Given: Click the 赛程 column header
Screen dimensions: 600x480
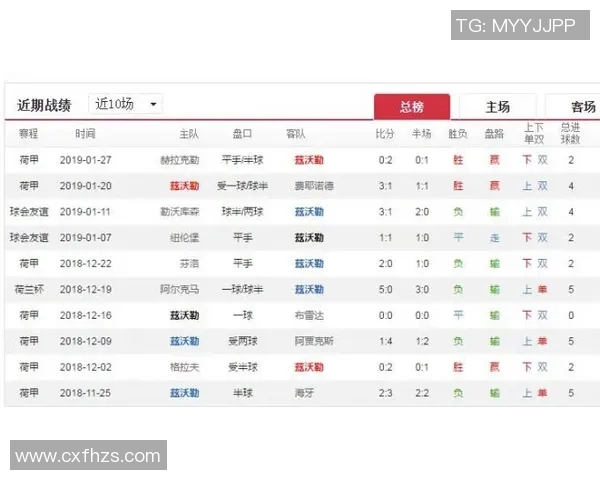Looking at the screenshot, I should 29,134.
